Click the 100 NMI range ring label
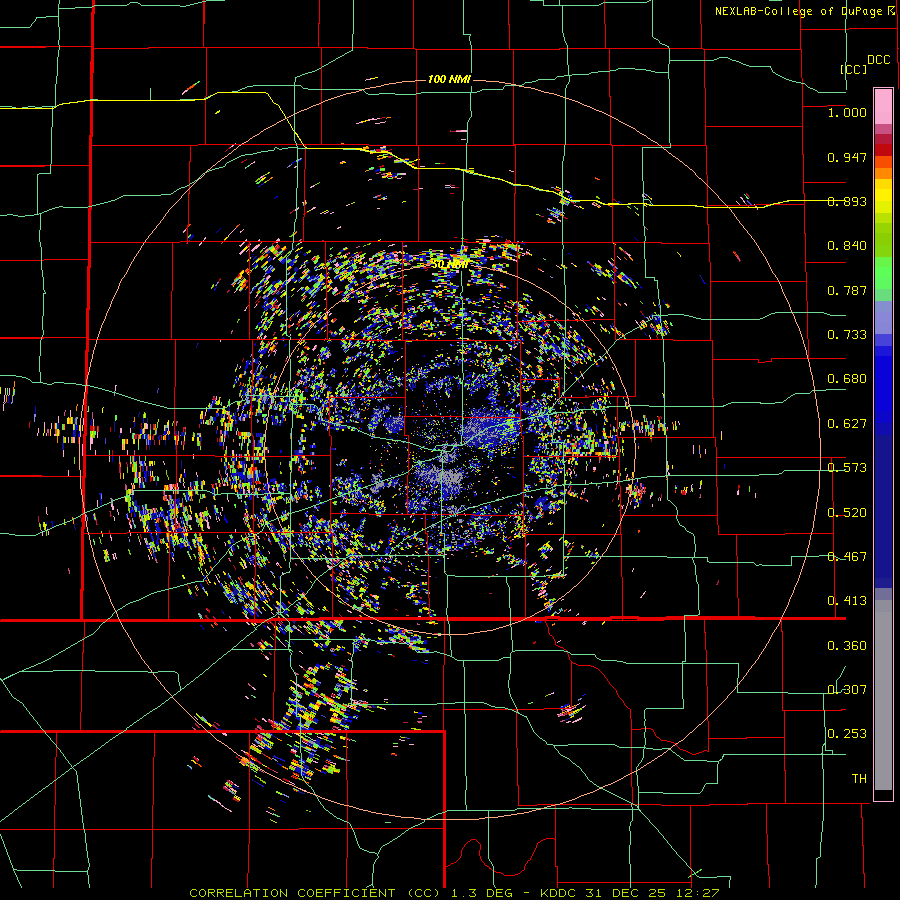This screenshot has height=900, width=900. click(449, 79)
